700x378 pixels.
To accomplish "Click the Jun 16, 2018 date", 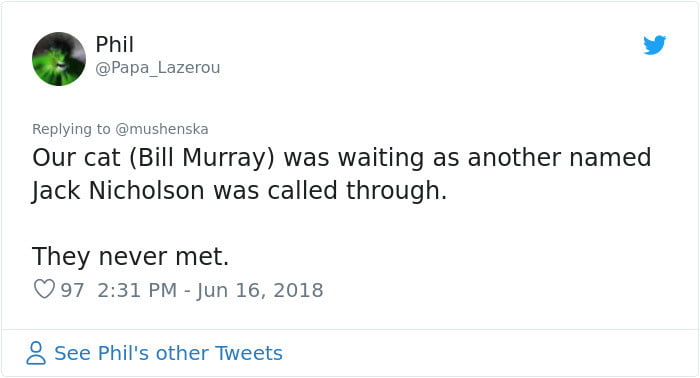I will tap(260, 290).
